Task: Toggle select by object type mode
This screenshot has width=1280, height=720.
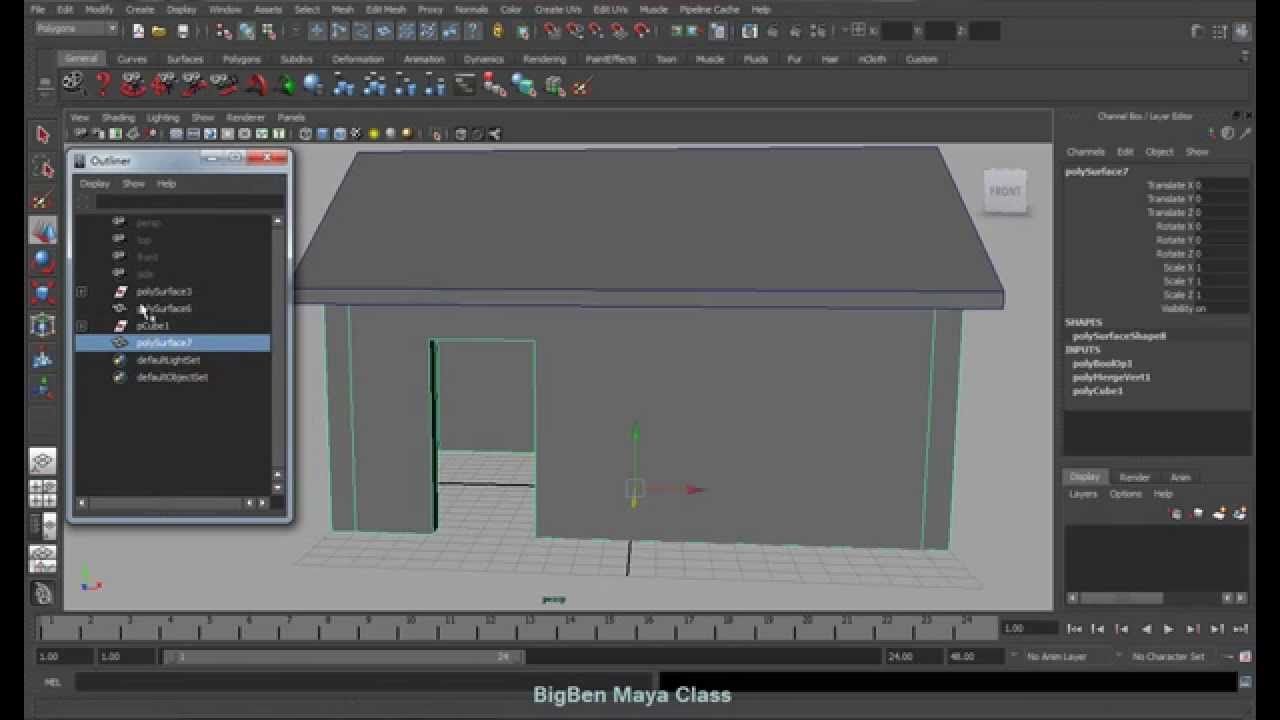Action: (246, 31)
